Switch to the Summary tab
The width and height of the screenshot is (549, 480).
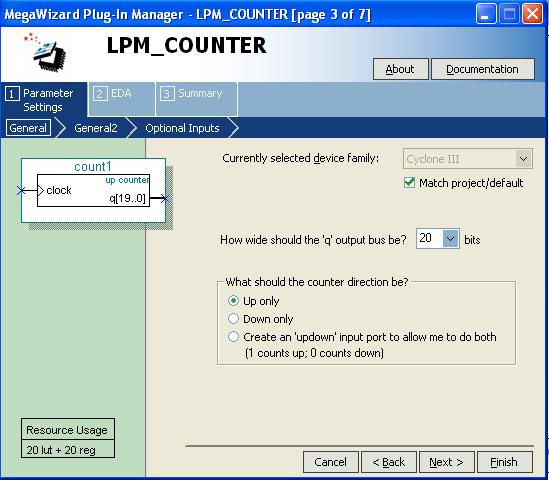(196, 99)
